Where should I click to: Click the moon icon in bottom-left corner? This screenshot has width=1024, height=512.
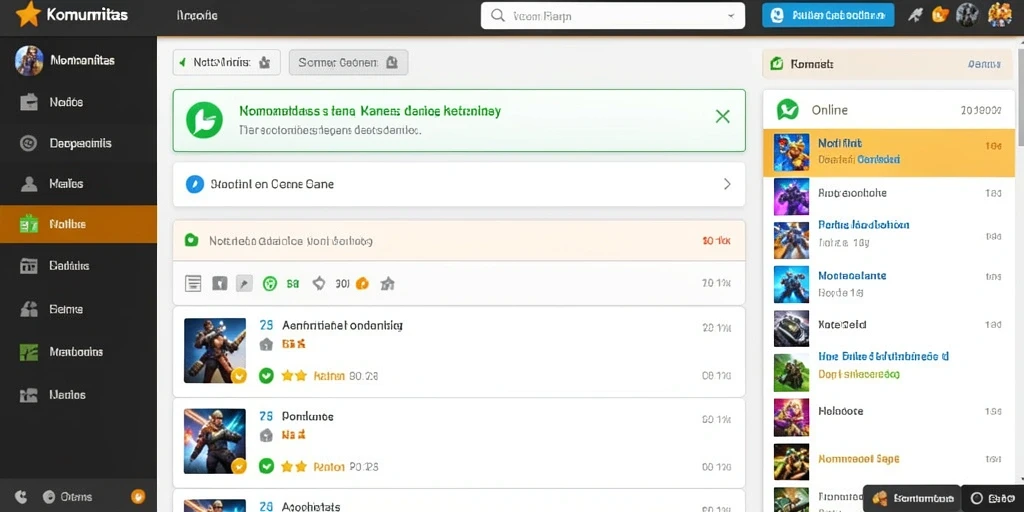click(21, 497)
